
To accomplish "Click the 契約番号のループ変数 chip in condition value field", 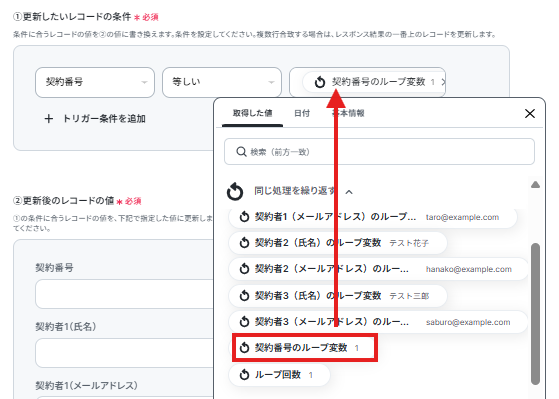I will pos(374,82).
